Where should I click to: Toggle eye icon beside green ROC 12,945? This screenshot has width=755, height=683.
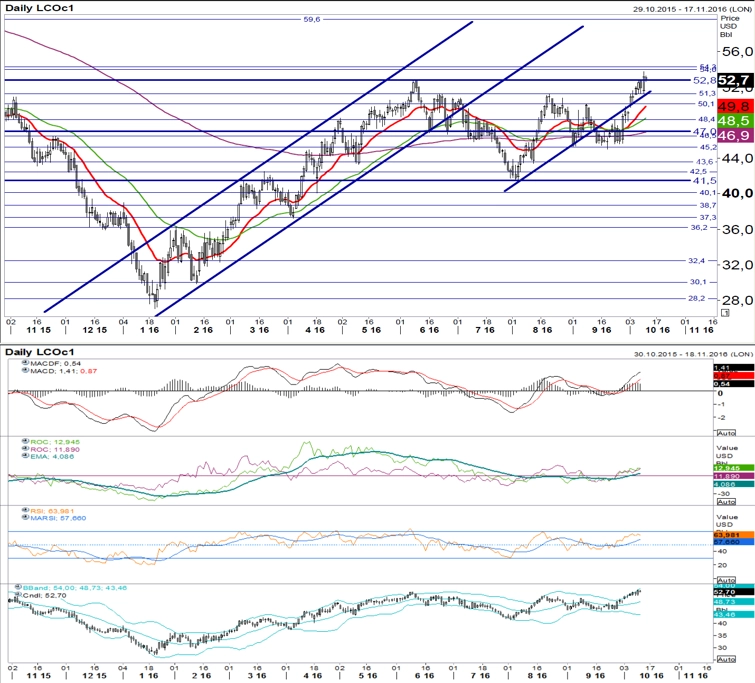pos(26,441)
